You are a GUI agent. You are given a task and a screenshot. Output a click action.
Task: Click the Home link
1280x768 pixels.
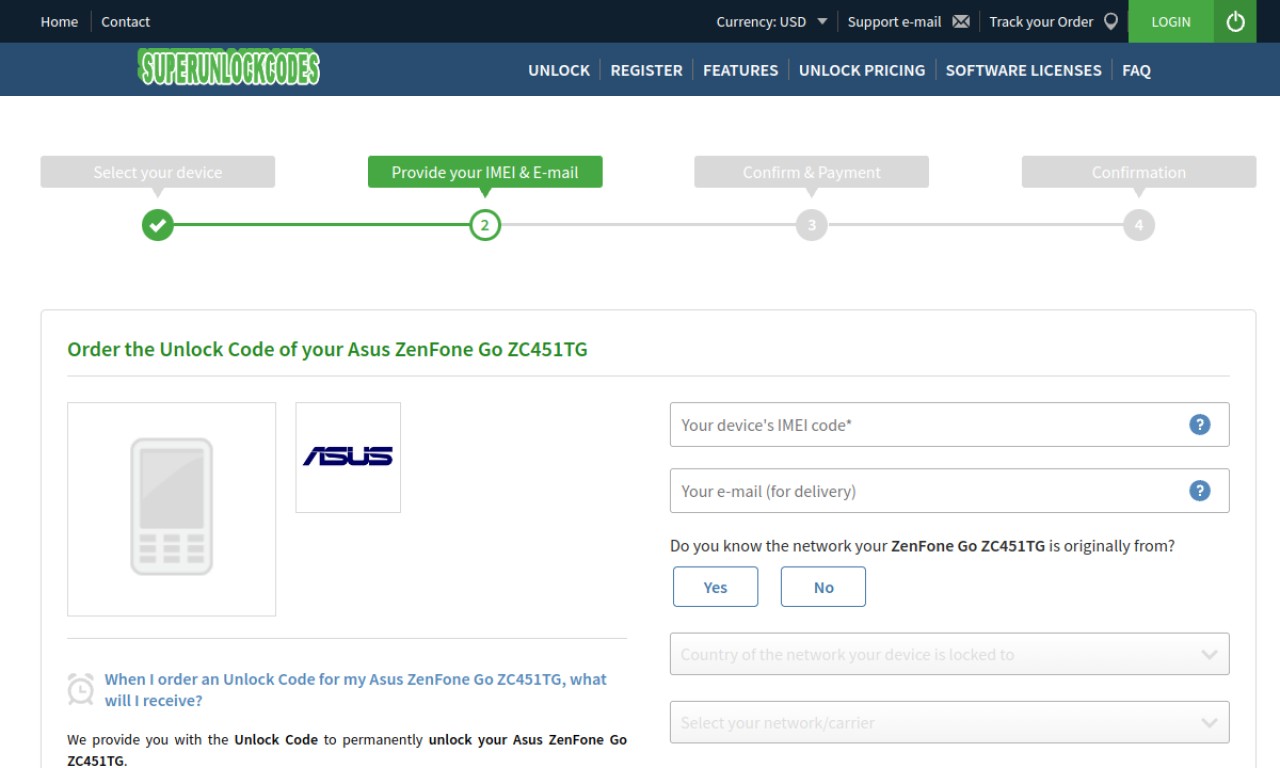pyautogui.click(x=59, y=22)
